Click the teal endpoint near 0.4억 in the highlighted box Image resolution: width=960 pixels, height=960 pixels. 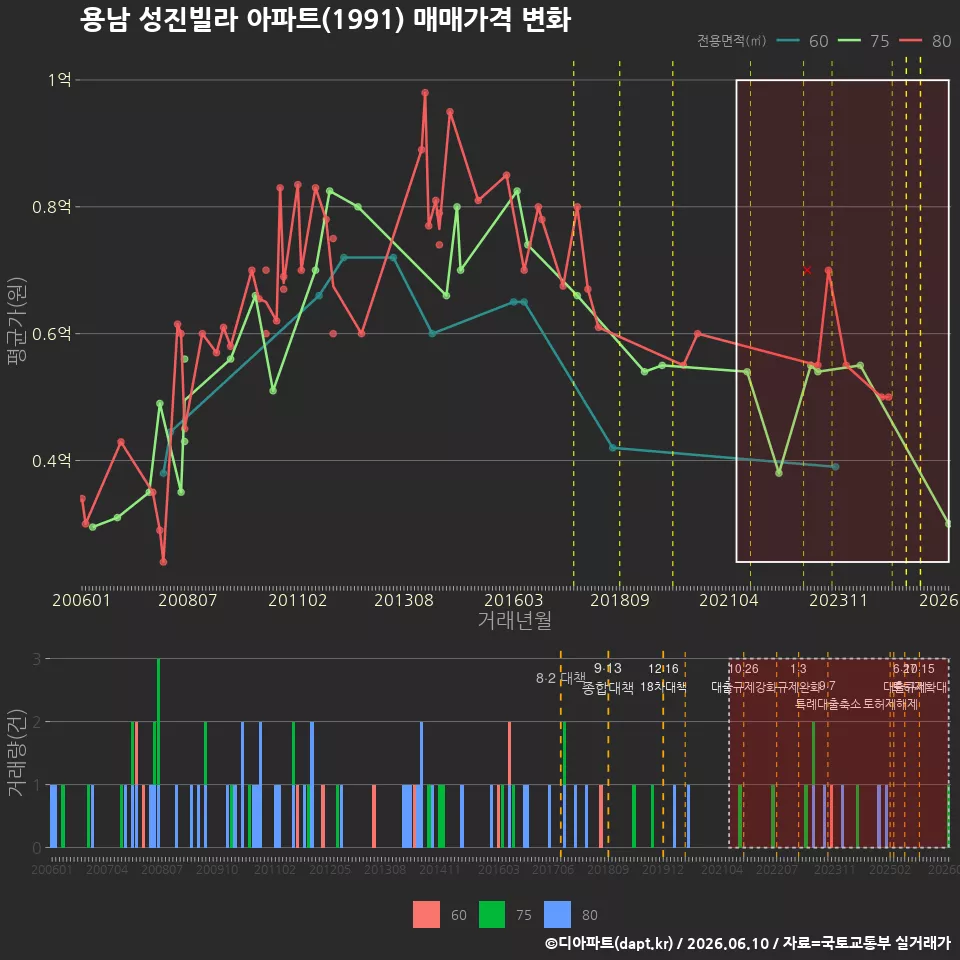836,467
